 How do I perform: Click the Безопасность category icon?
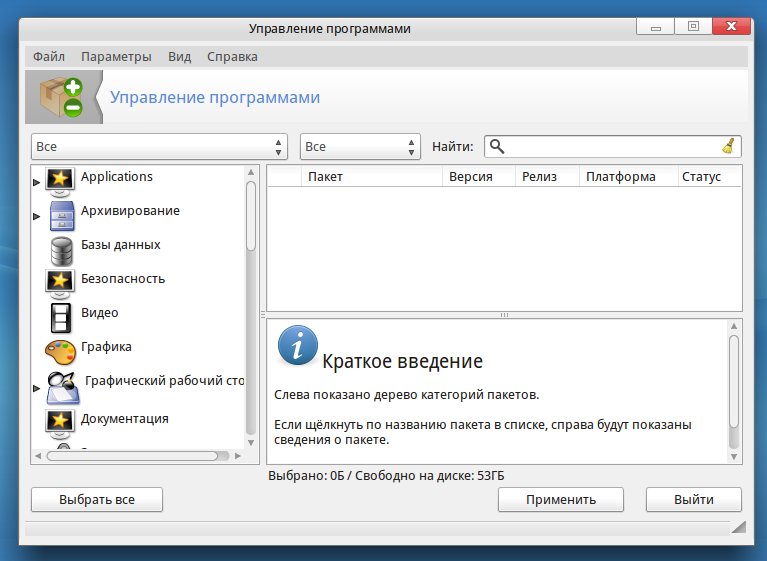pyautogui.click(x=60, y=283)
